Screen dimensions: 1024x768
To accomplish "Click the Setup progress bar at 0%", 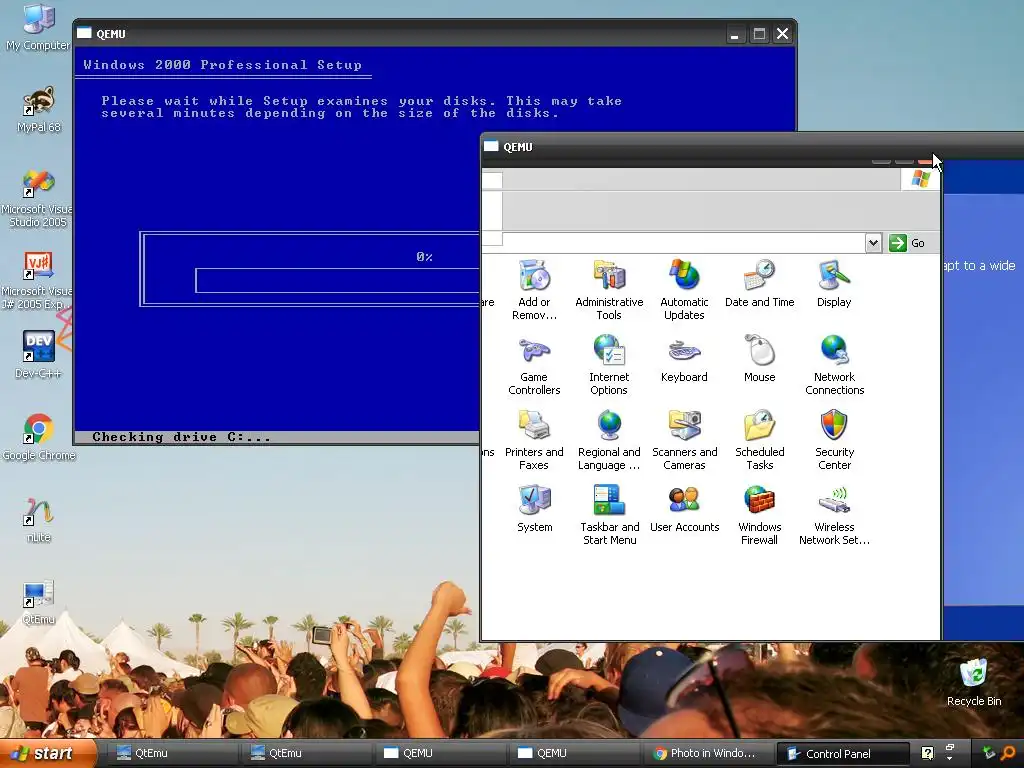I will (x=337, y=280).
